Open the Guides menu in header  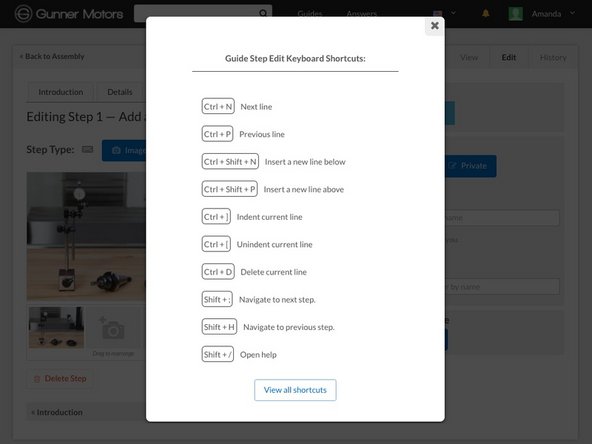[x=310, y=14]
